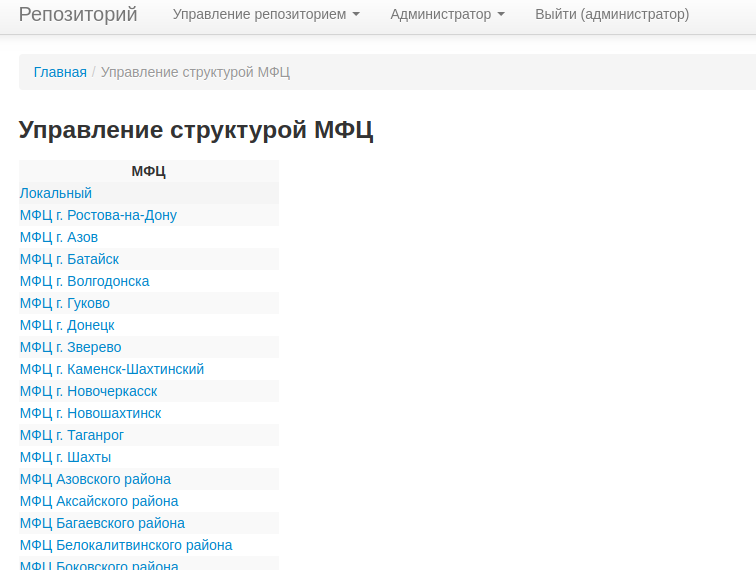The height and width of the screenshot is (570, 756).
Task: Open the МФЦ г. Таганрог link
Action: (72, 435)
